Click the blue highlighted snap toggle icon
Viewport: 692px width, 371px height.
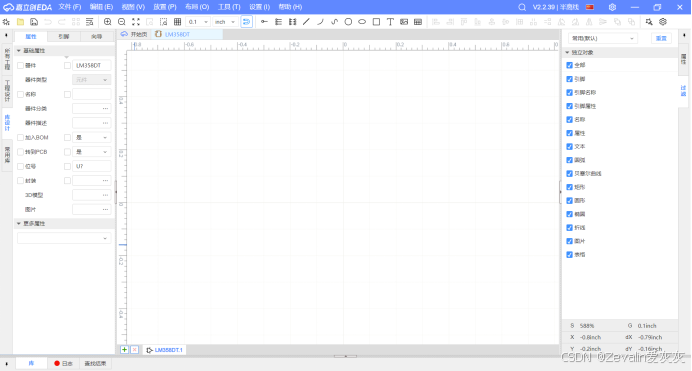click(x=247, y=22)
